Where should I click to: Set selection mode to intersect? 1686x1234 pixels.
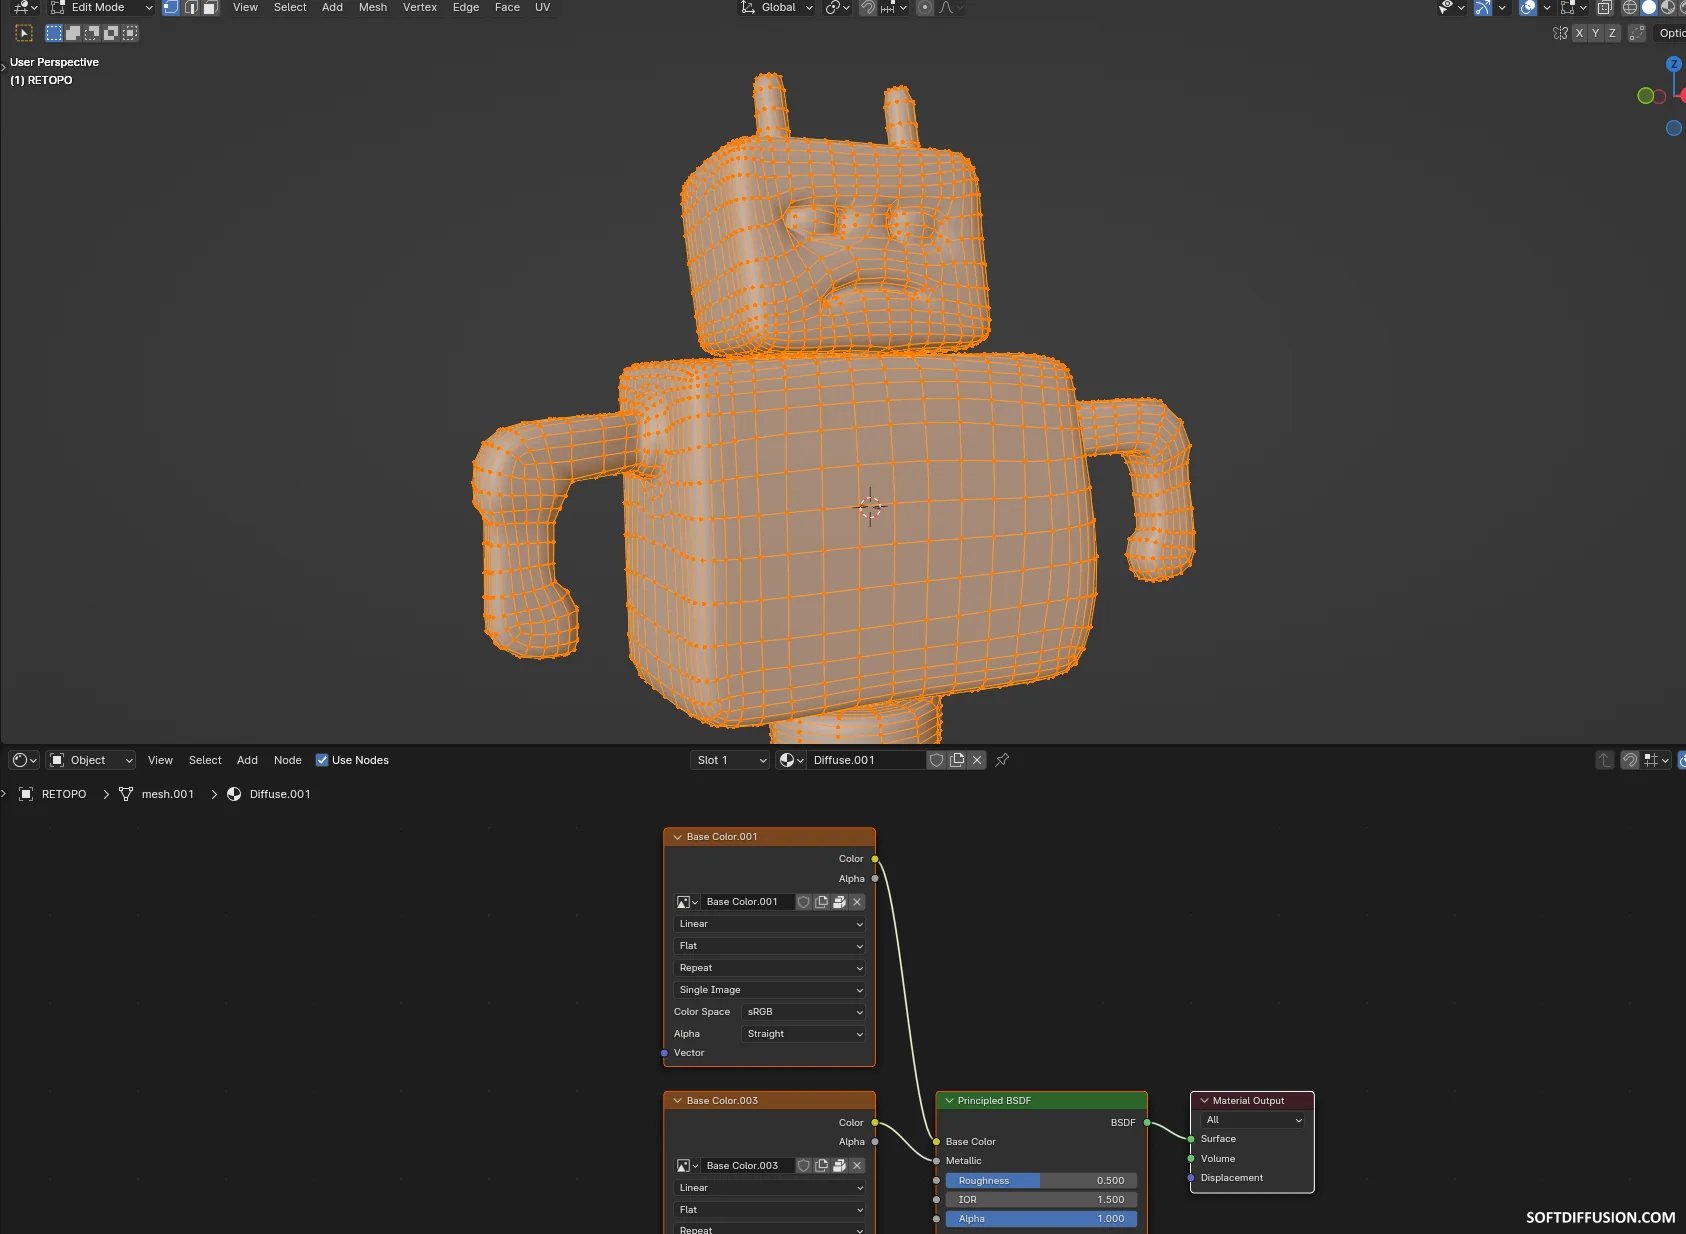pos(130,33)
